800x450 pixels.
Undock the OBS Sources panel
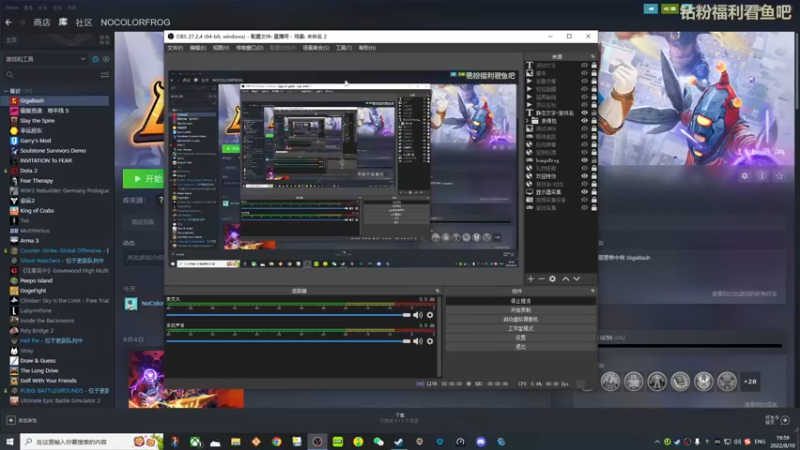coord(593,56)
